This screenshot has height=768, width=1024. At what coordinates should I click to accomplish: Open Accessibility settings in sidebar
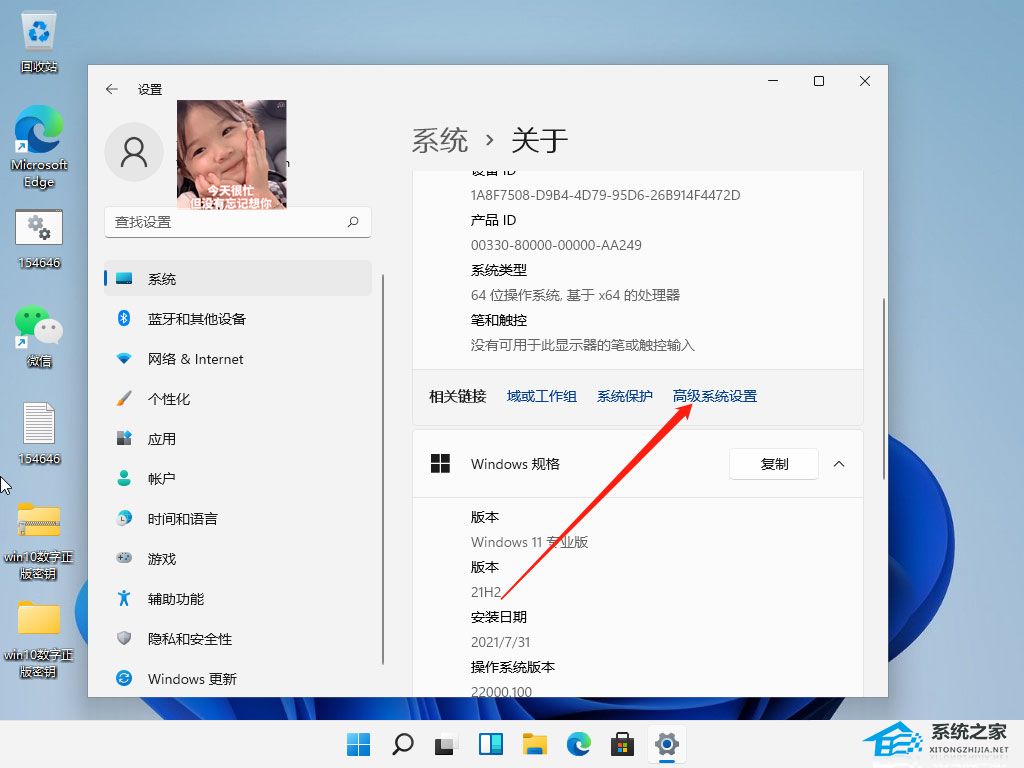coord(175,599)
